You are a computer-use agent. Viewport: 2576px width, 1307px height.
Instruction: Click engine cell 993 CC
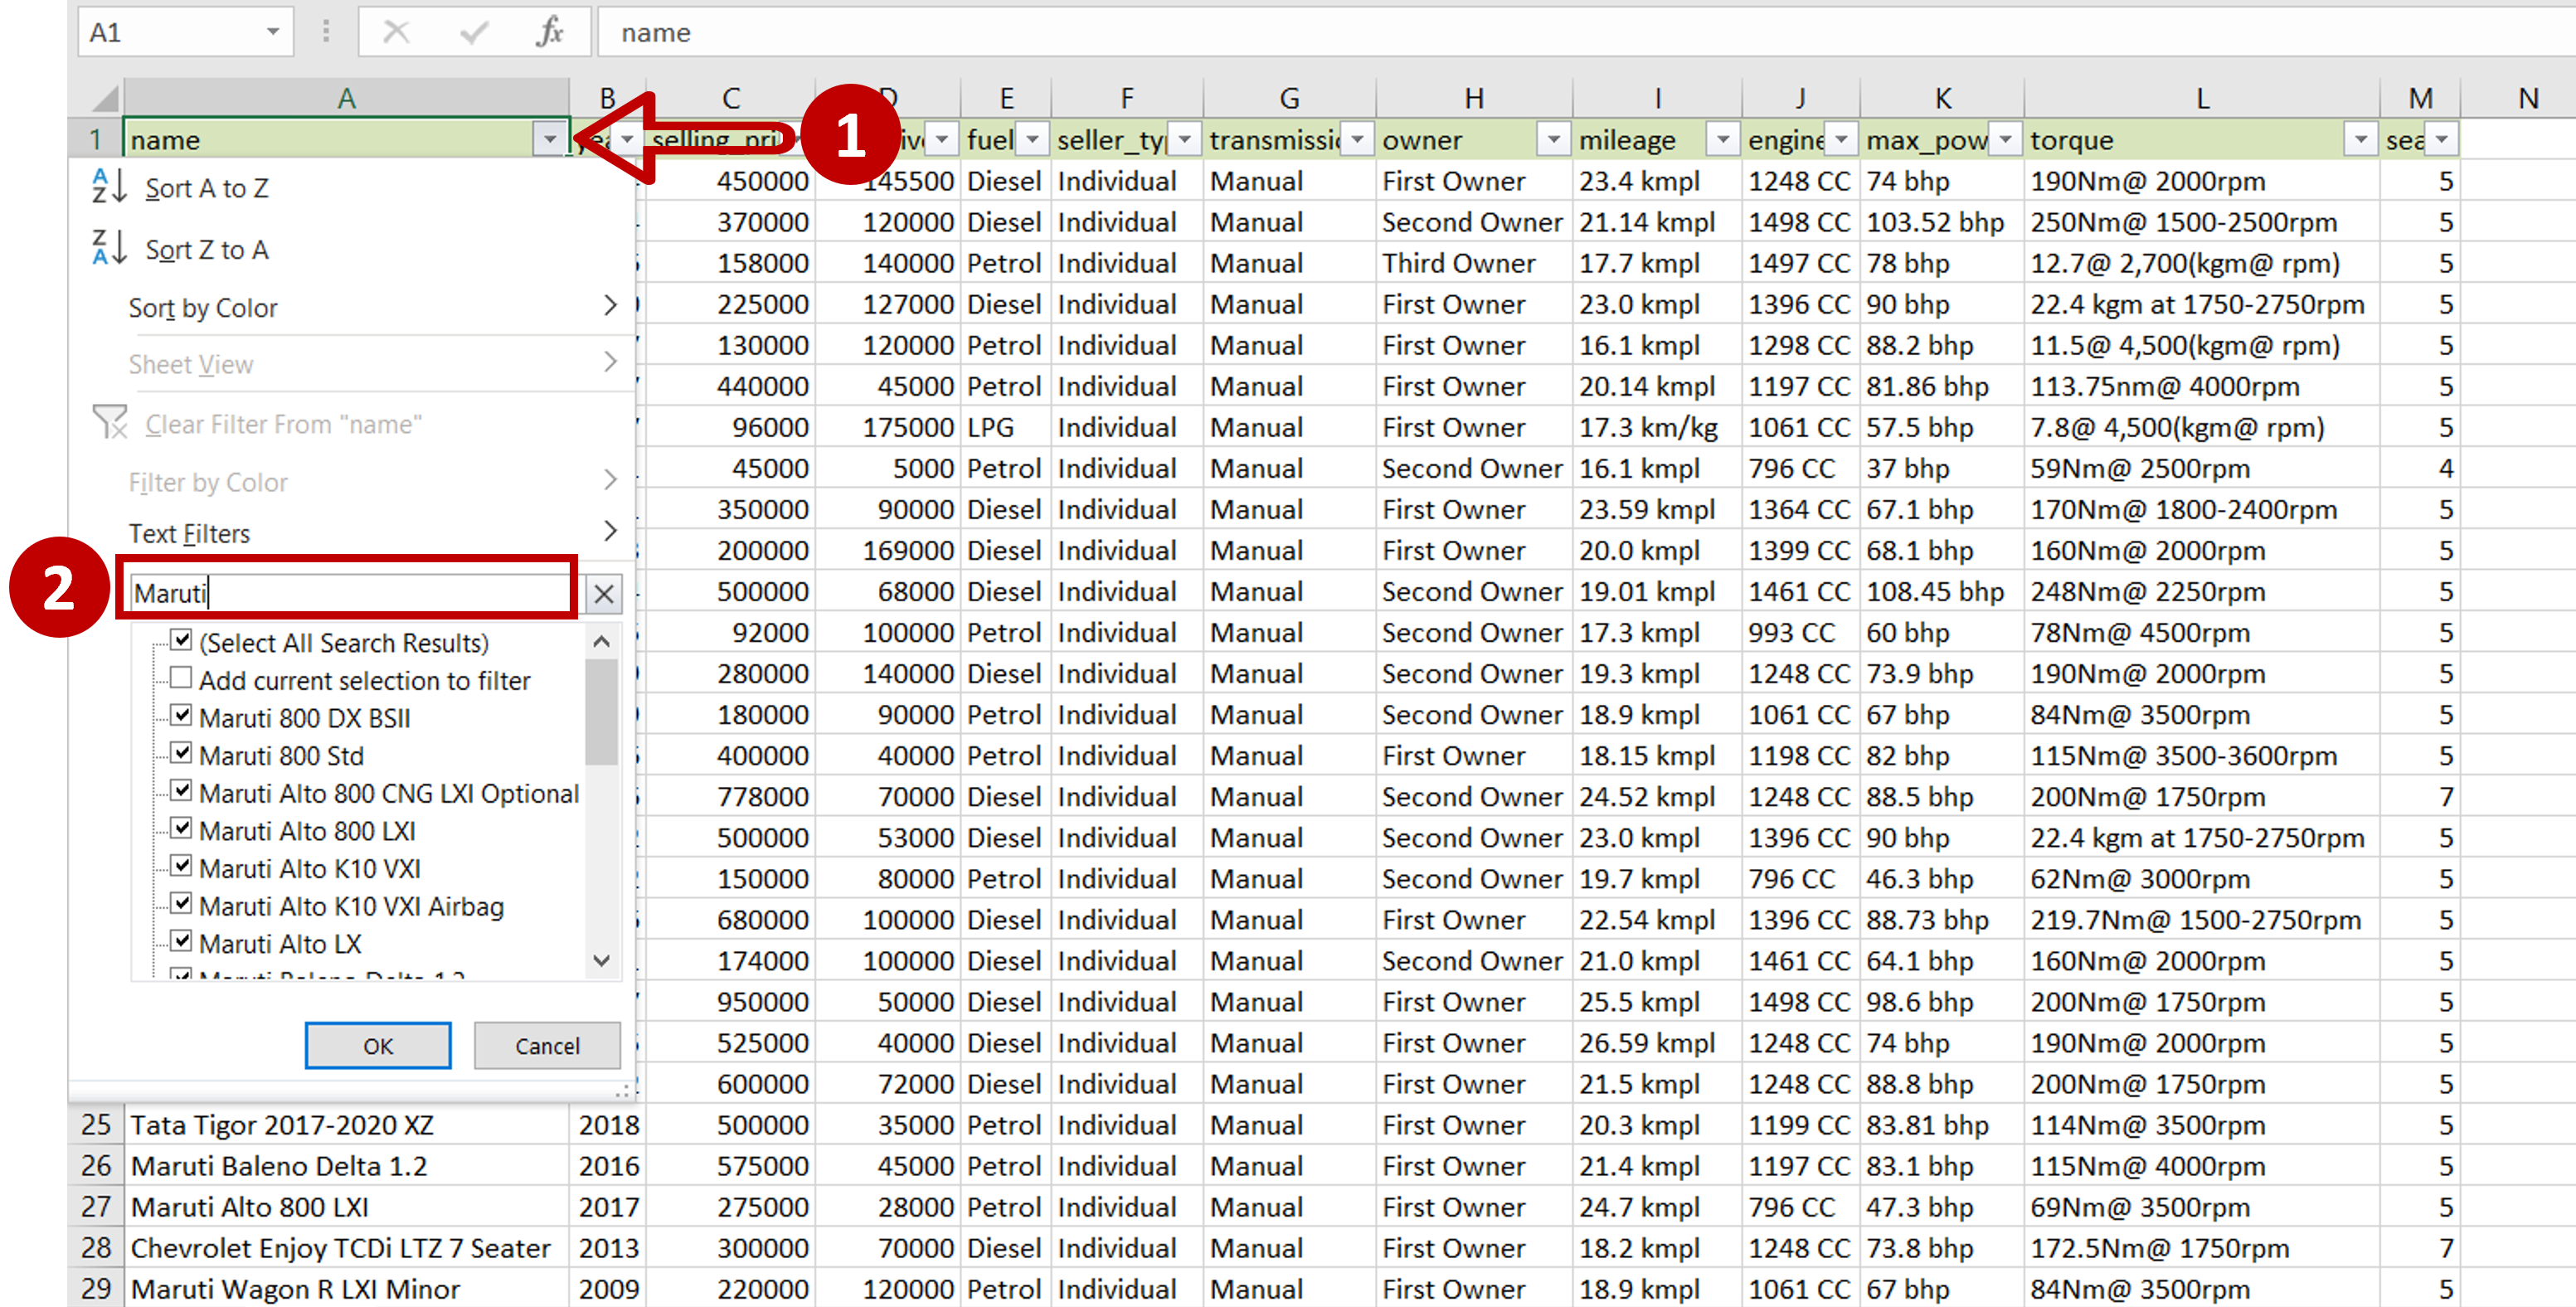[1800, 633]
